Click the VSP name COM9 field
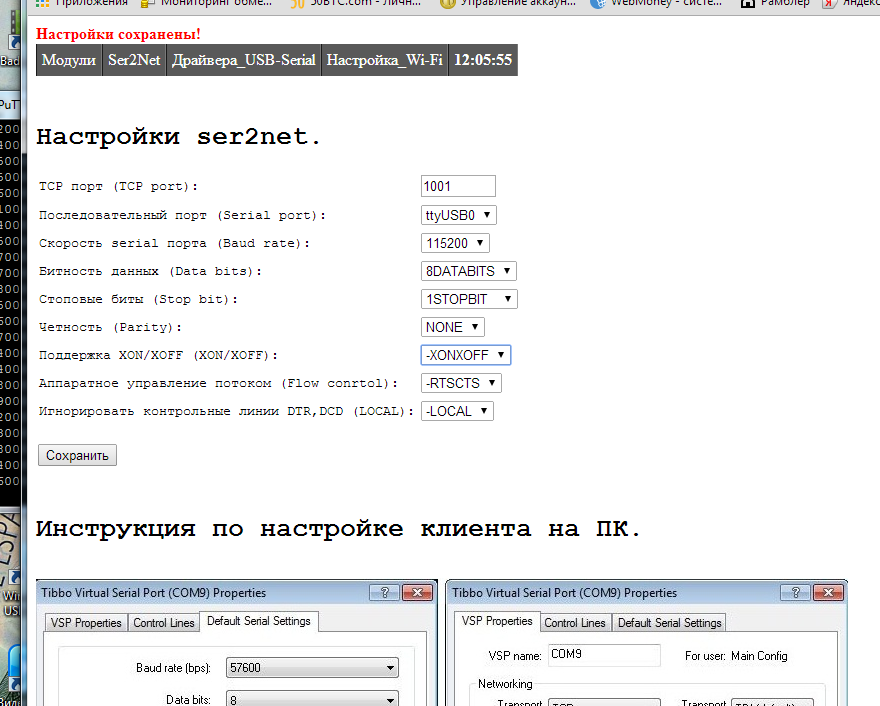The image size is (880, 706). [x=604, y=655]
